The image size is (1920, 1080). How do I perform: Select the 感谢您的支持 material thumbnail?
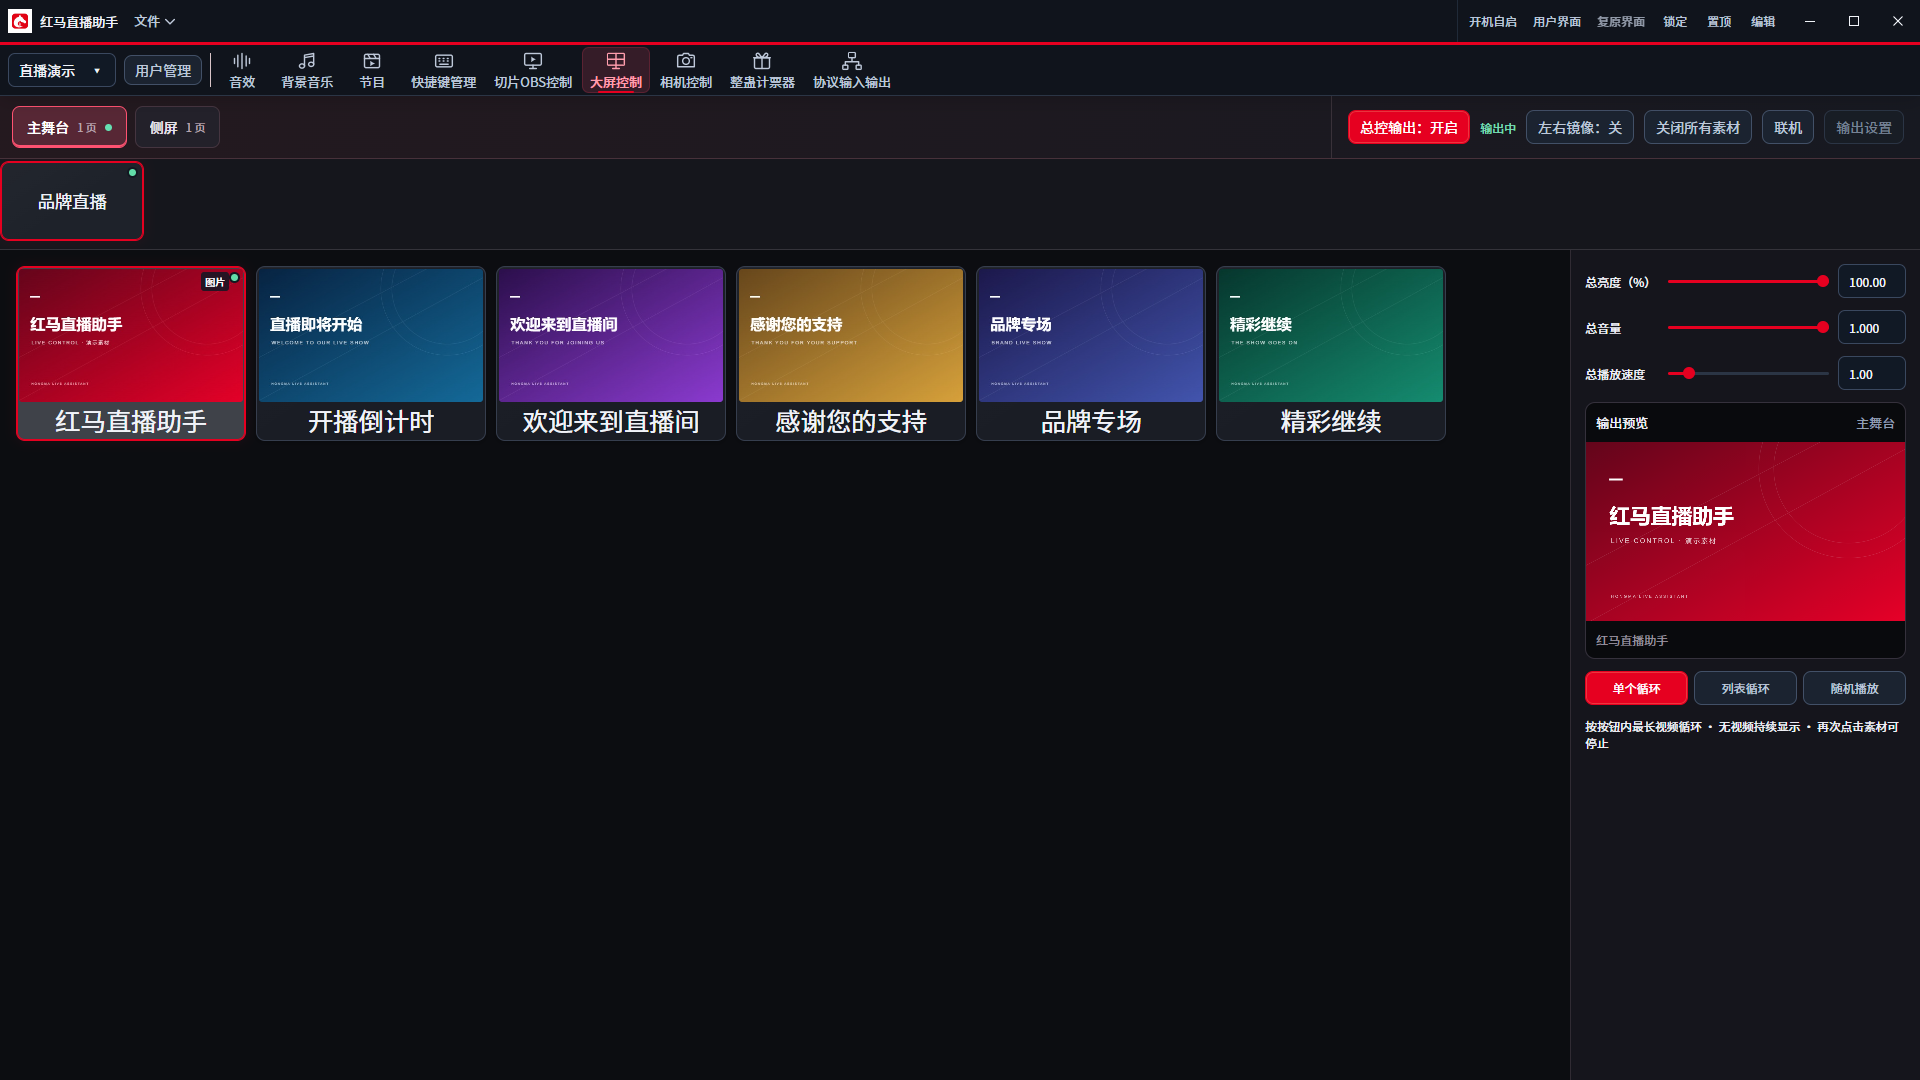851,353
